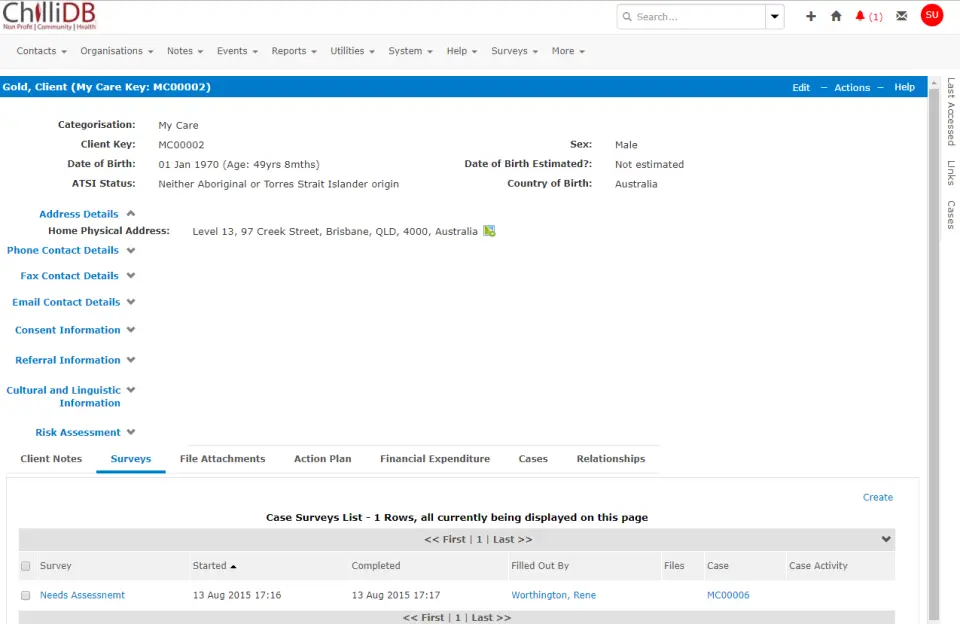Expand the Risk Assessment section
This screenshot has width=960, height=624.
pos(131,432)
